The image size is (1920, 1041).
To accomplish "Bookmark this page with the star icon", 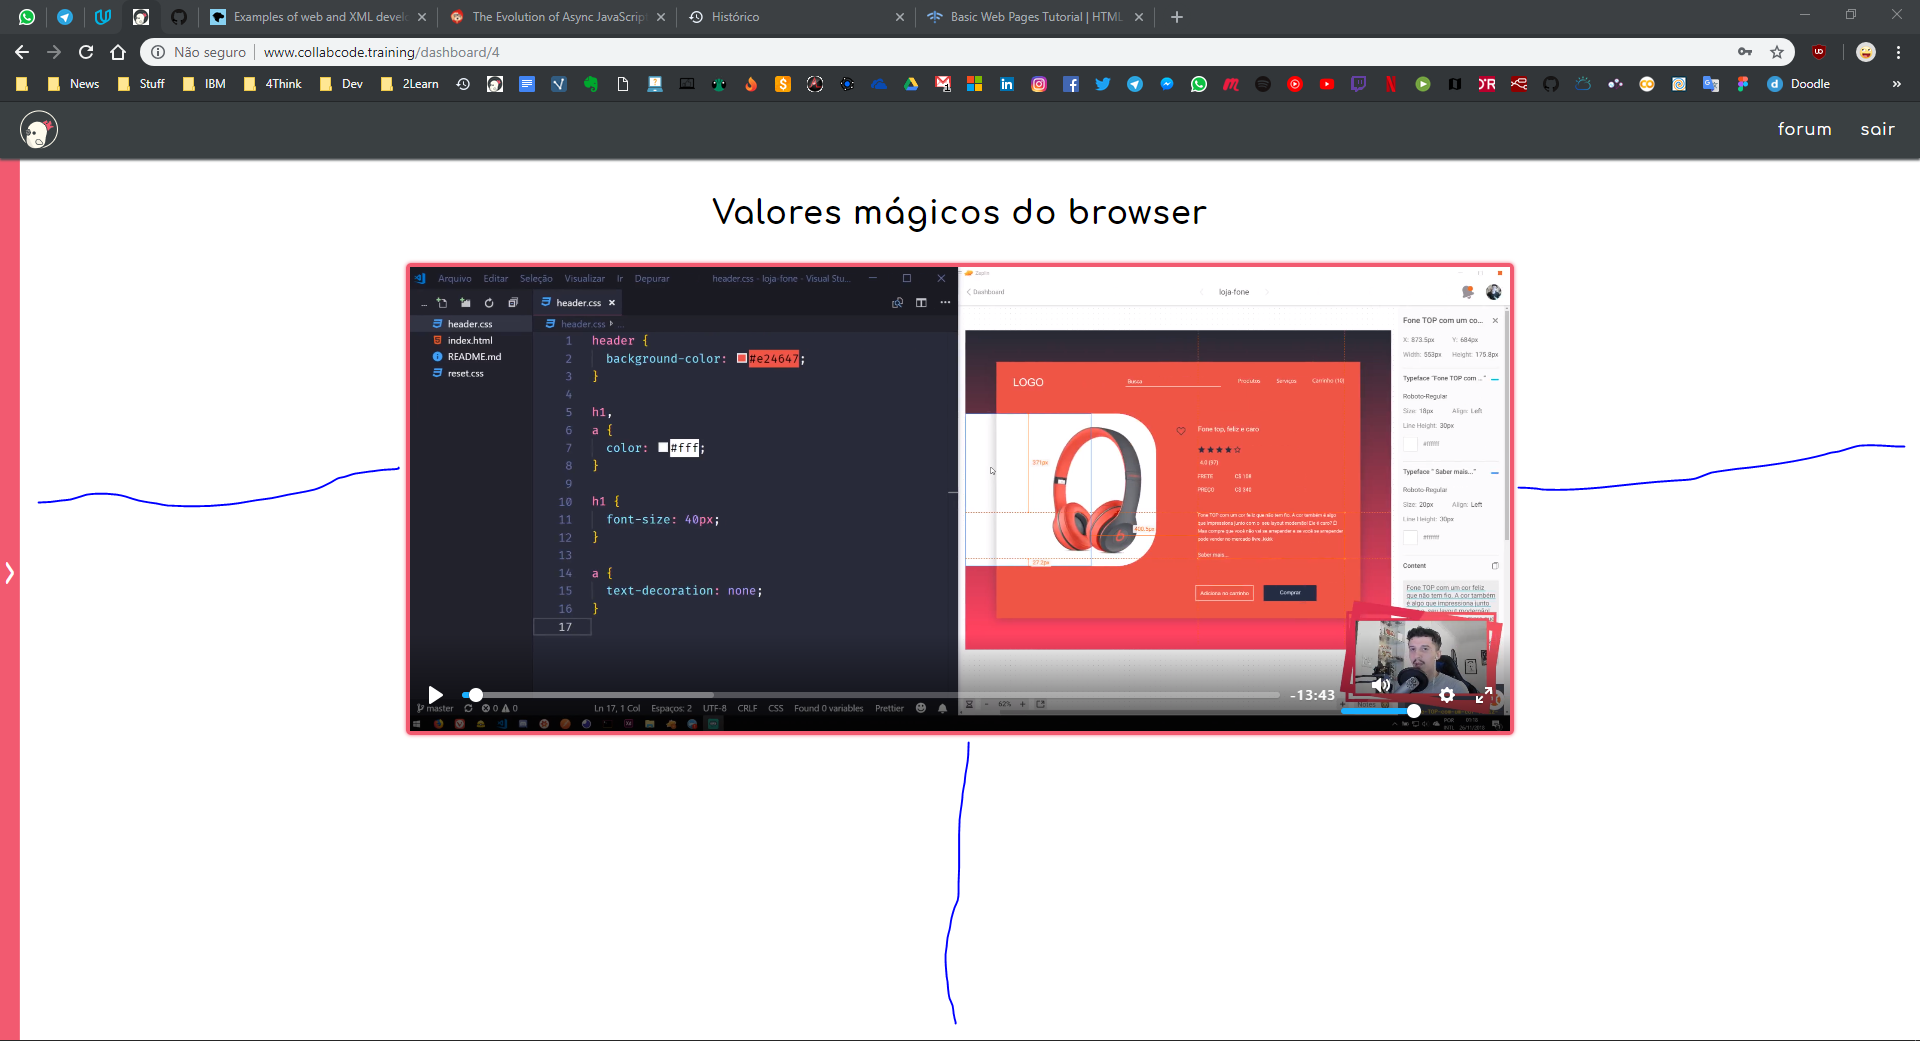I will click(x=1777, y=52).
